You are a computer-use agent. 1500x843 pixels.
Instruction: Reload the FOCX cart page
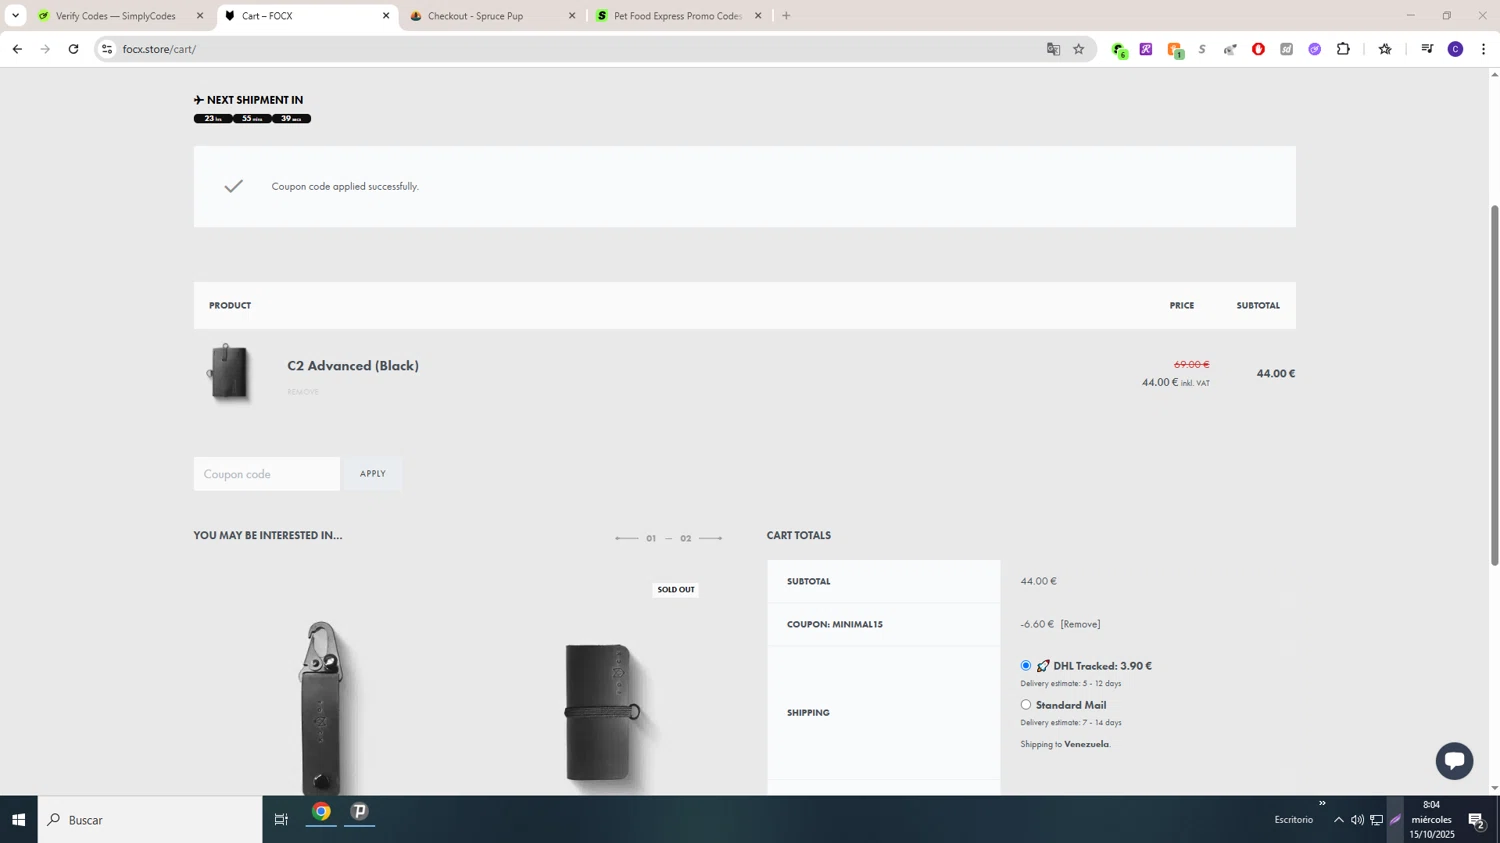point(73,49)
